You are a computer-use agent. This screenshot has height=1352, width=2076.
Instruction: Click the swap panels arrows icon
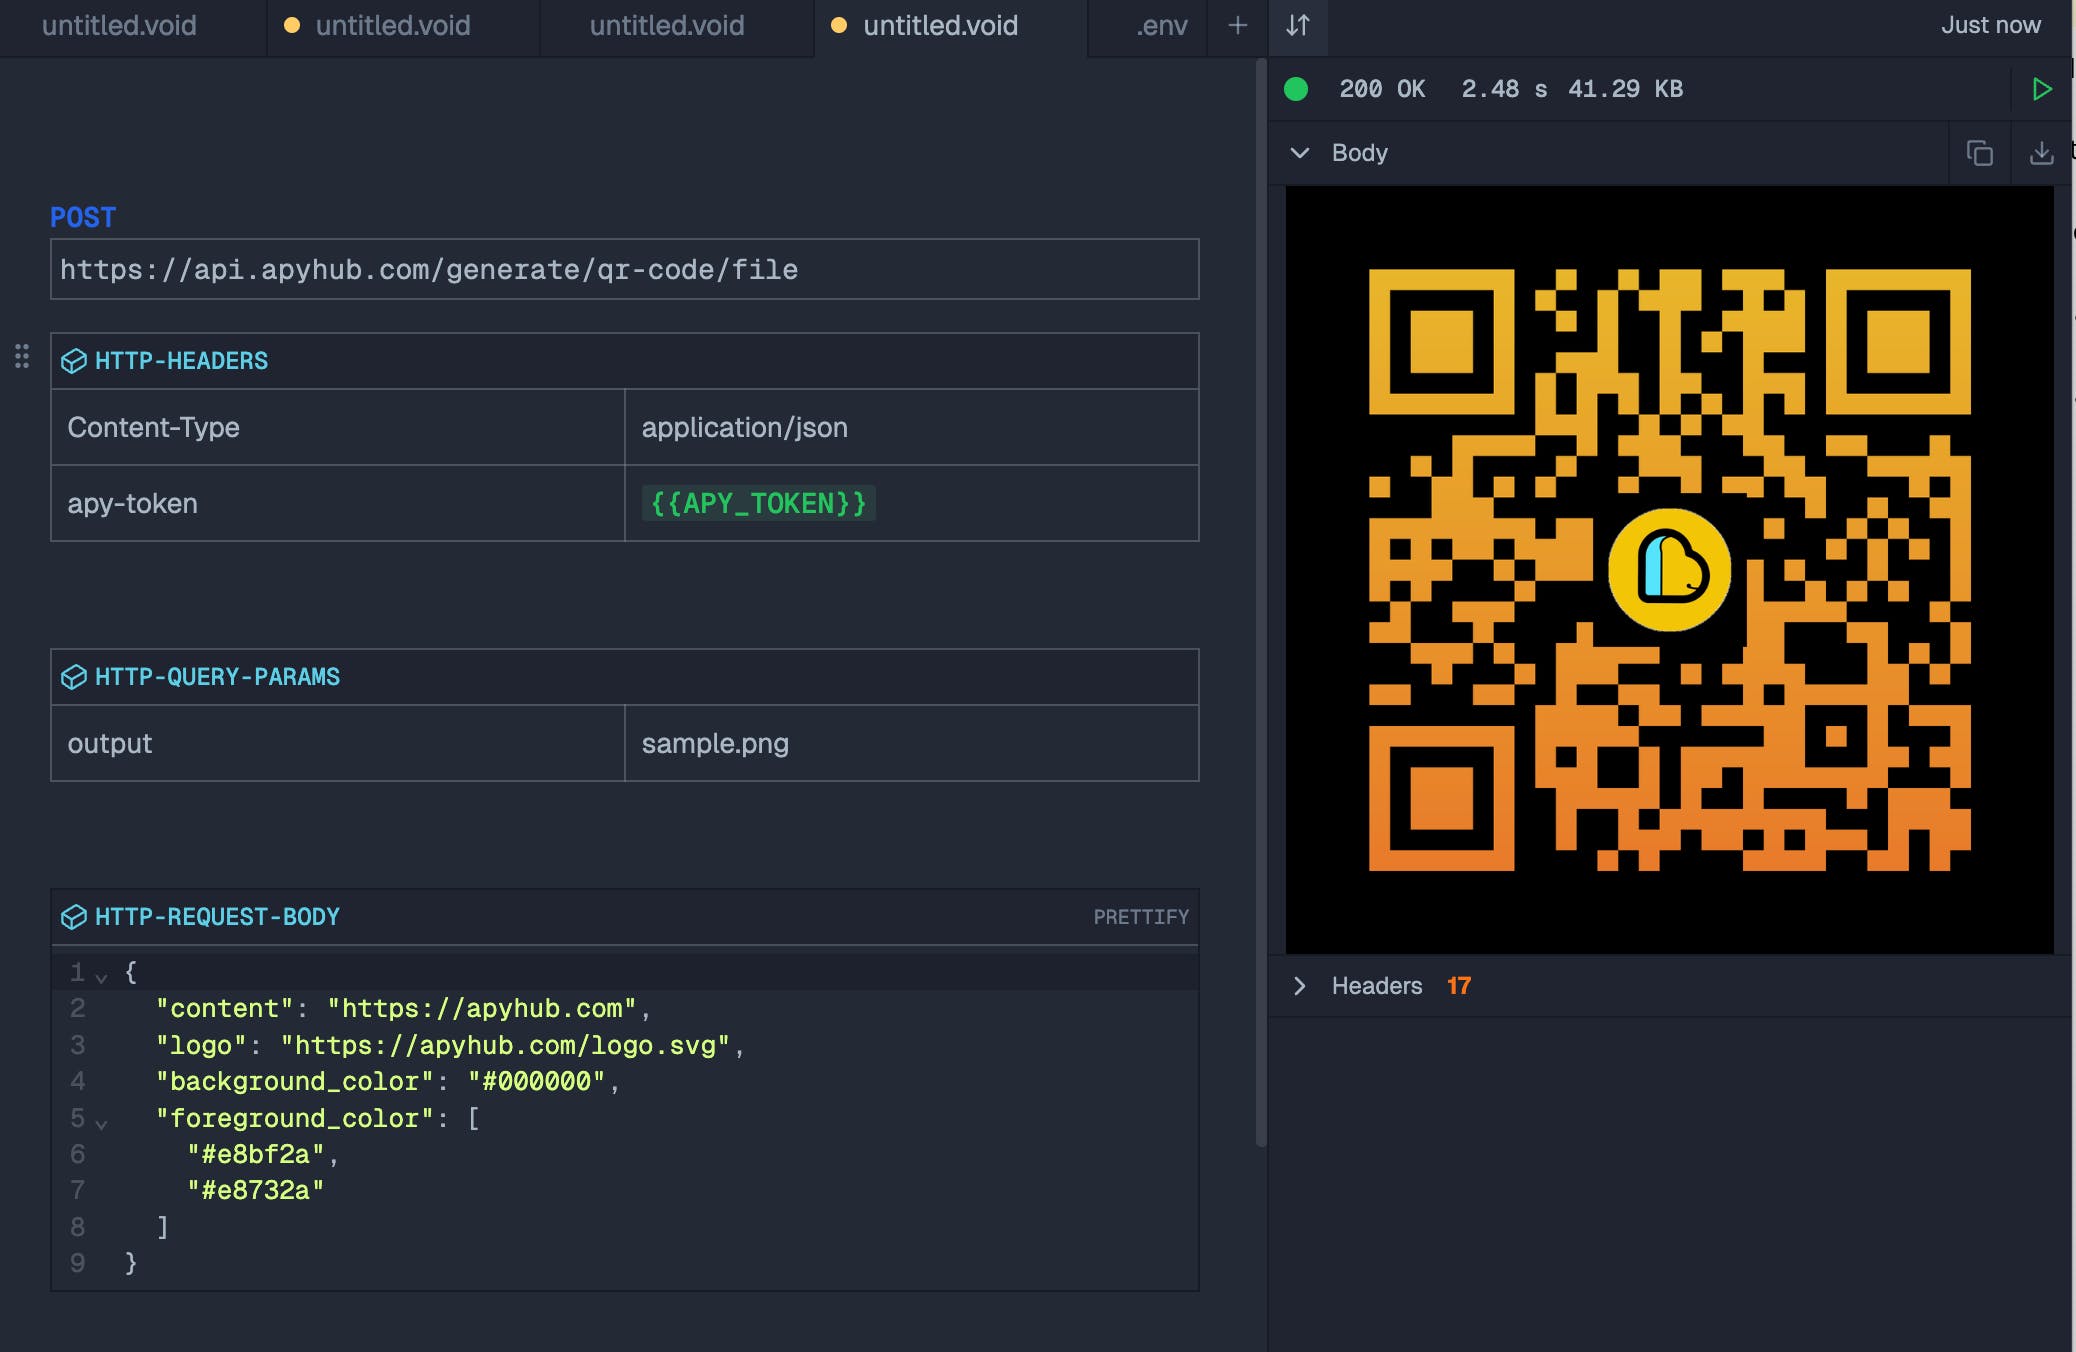pyautogui.click(x=1298, y=26)
